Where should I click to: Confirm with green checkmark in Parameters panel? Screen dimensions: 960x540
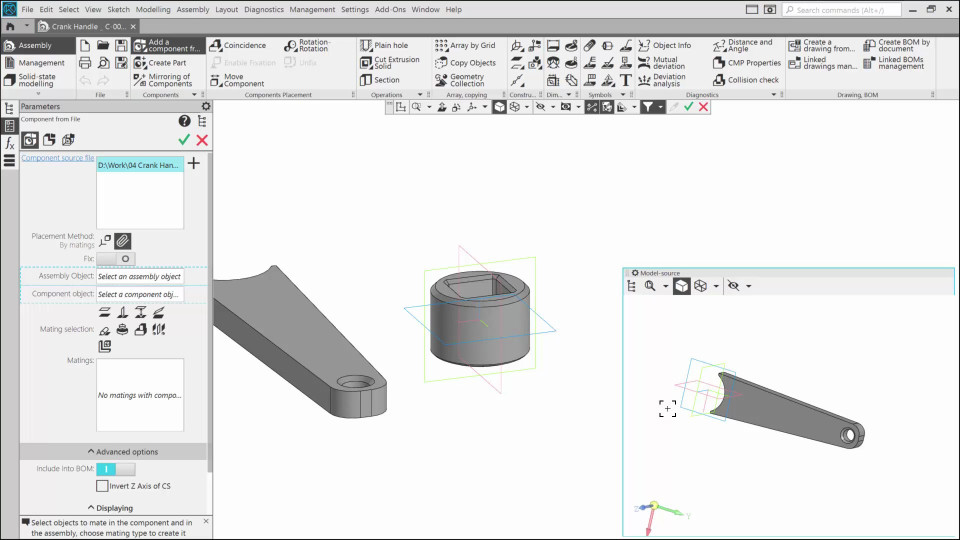point(184,140)
